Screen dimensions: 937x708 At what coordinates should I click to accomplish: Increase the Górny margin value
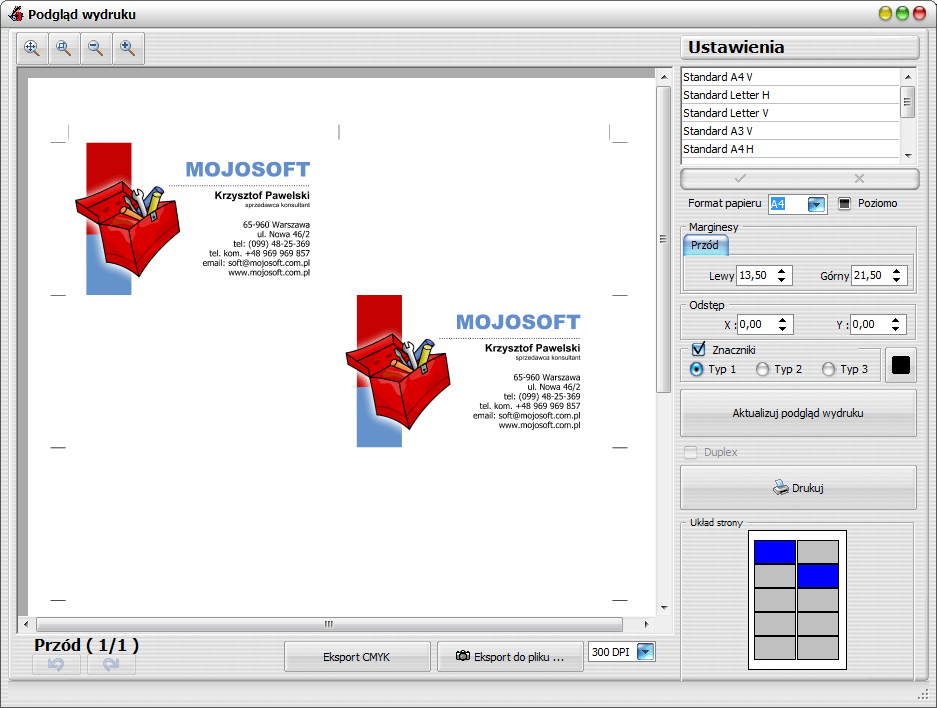pos(896,271)
